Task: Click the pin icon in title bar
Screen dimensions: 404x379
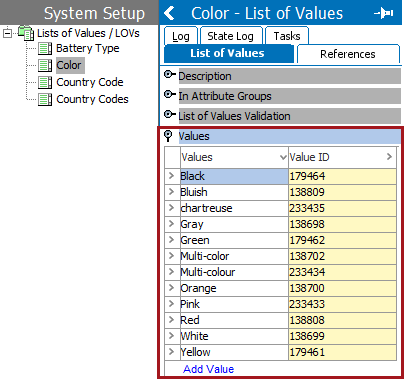Action: pos(383,13)
